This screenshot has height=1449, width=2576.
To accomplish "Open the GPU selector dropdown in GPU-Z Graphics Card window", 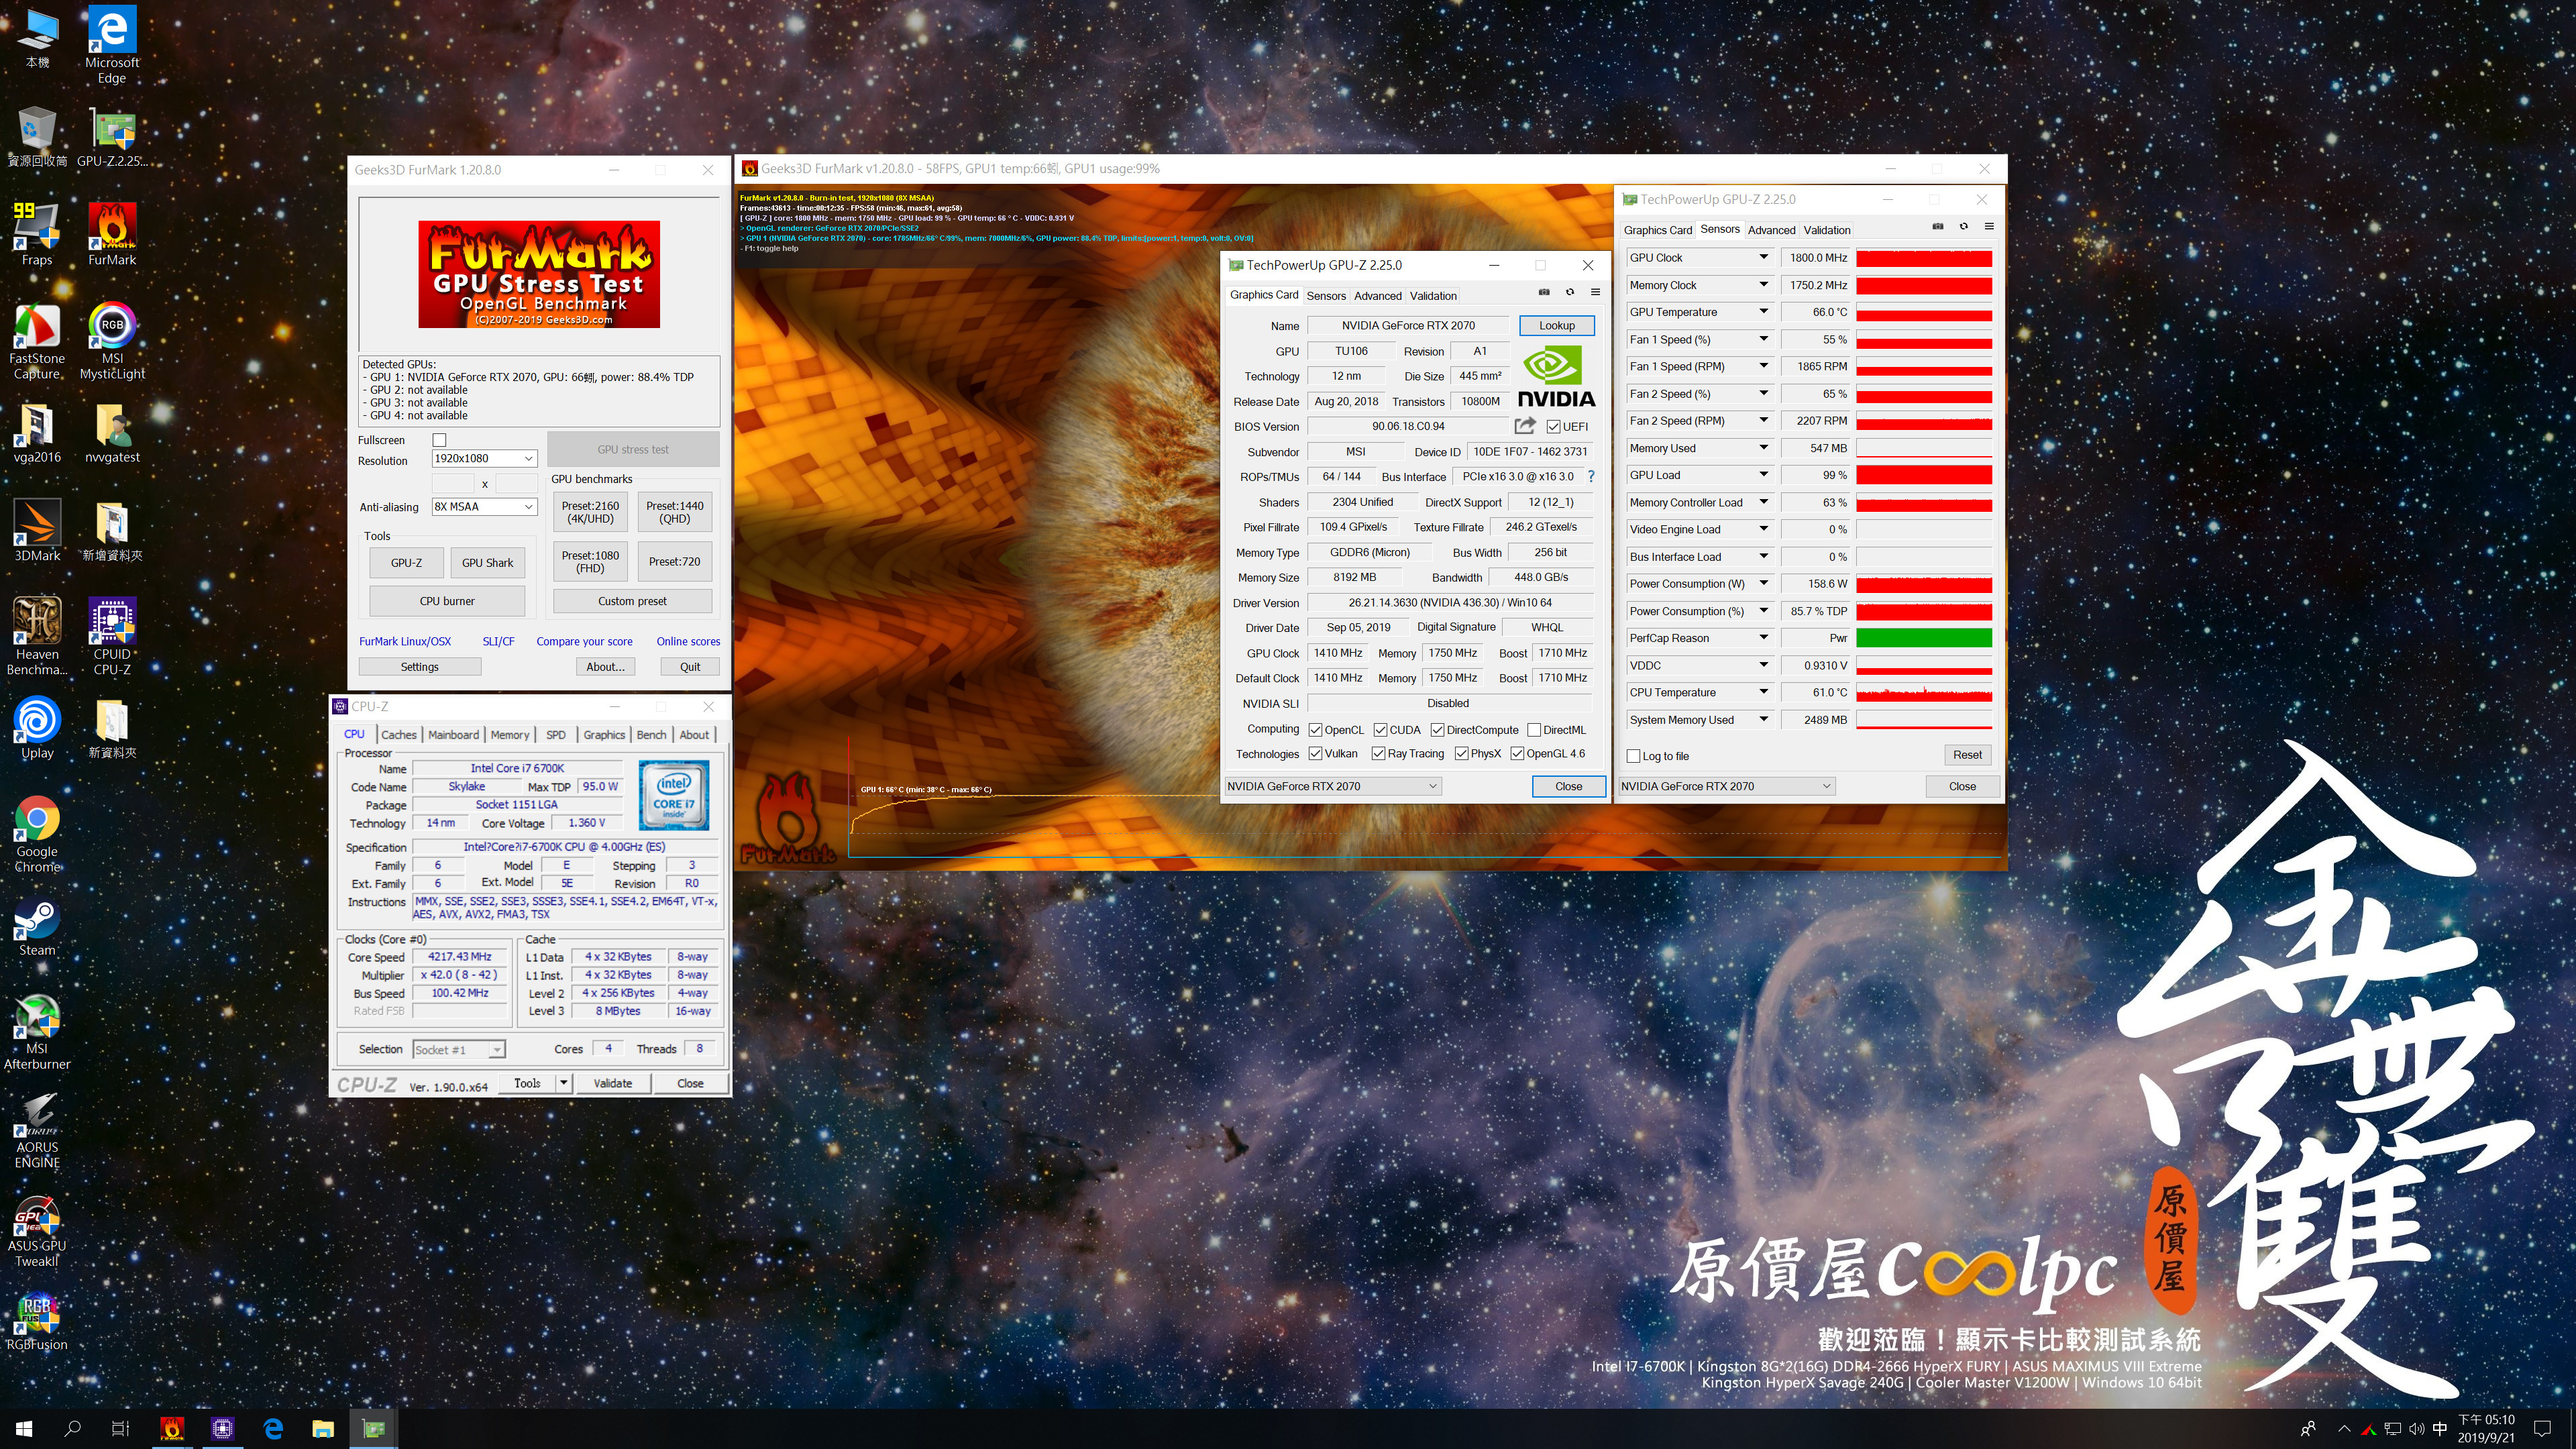I will pos(1332,786).
